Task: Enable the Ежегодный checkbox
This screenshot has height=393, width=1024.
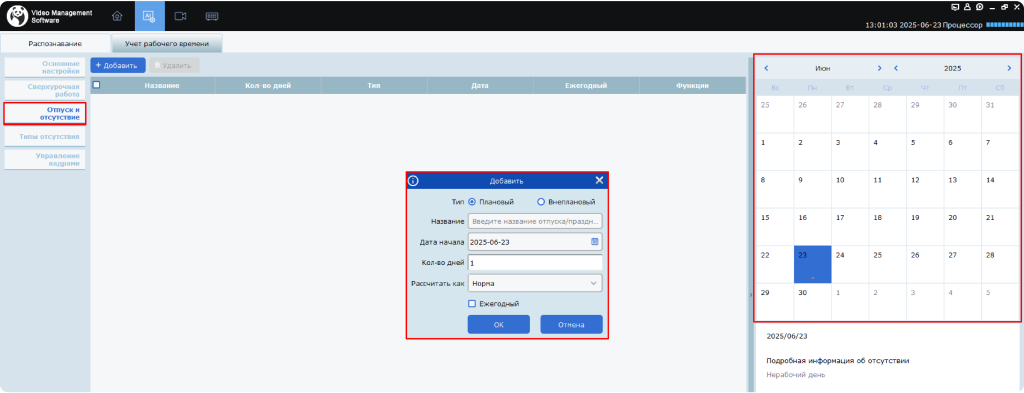Action: coord(472,304)
